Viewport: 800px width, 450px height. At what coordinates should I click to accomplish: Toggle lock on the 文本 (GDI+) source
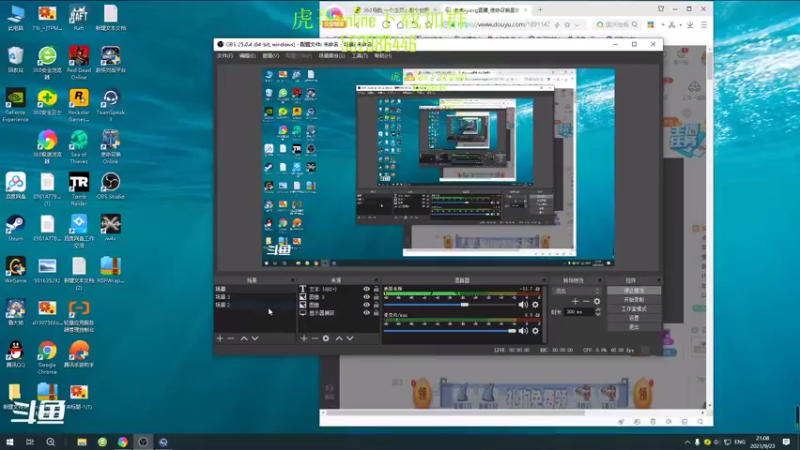point(376,289)
